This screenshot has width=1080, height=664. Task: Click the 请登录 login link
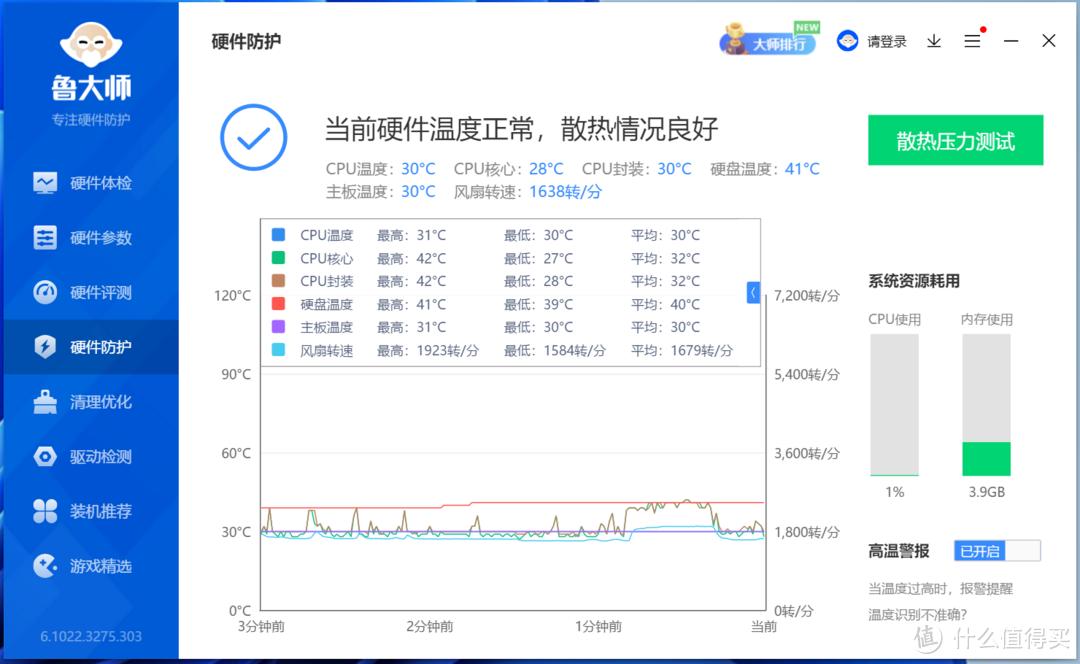tap(885, 41)
